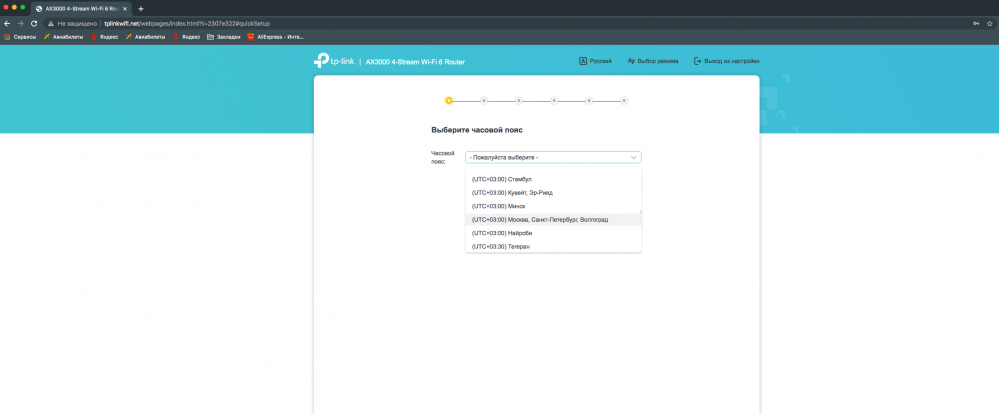This screenshot has width=999, height=414.
Task: Click Выбор режима mode selection link
Action: tap(652, 61)
